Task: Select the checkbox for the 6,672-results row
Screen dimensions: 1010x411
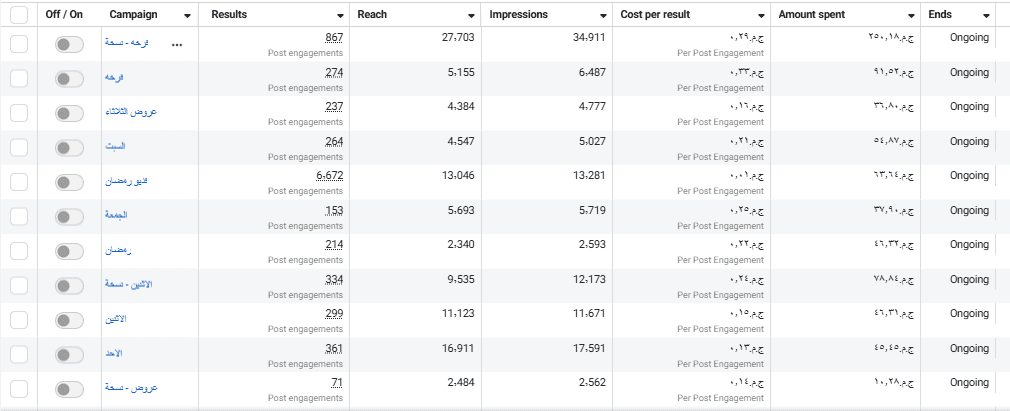Action: click(x=19, y=182)
